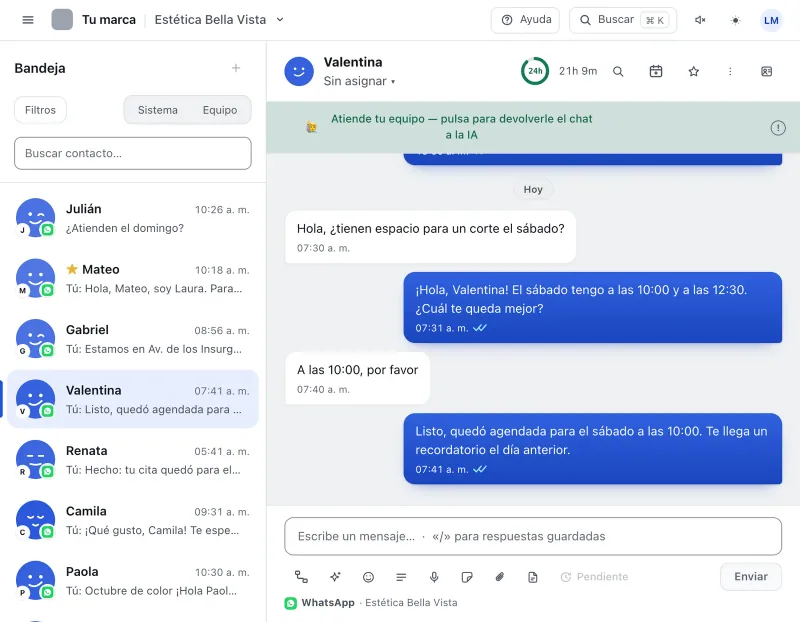This screenshot has width=800, height=622.
Task: Click the Escribe un mensaje input box
Action: pyautogui.click(x=533, y=536)
